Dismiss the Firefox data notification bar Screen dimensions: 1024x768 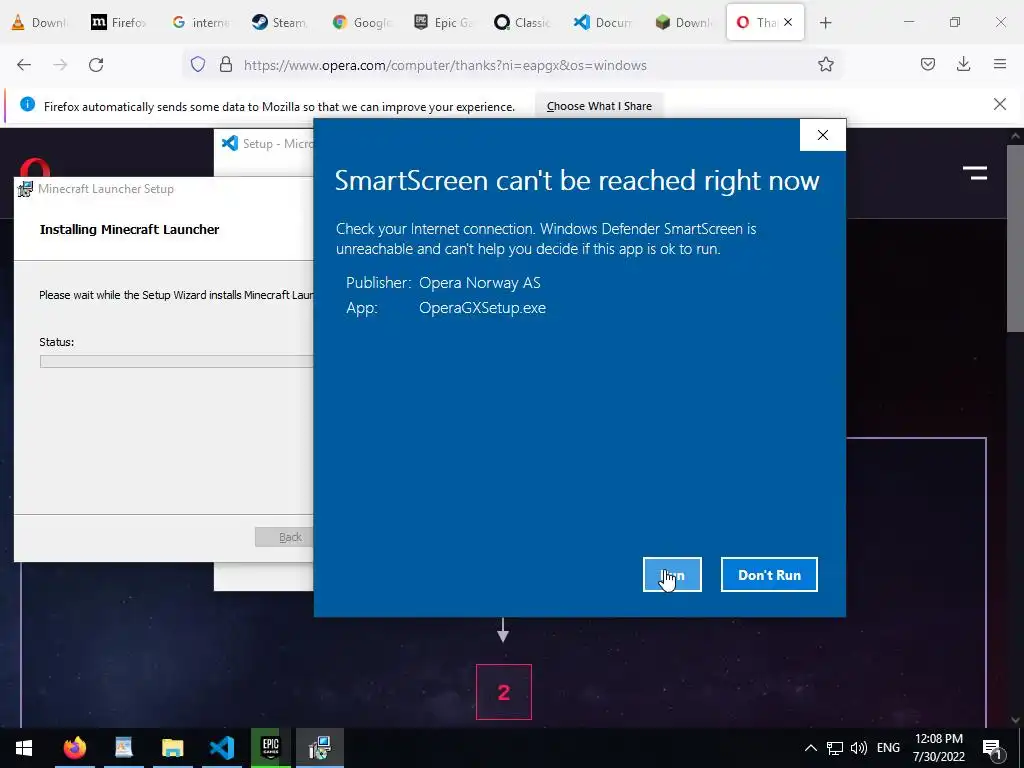coord(999,104)
